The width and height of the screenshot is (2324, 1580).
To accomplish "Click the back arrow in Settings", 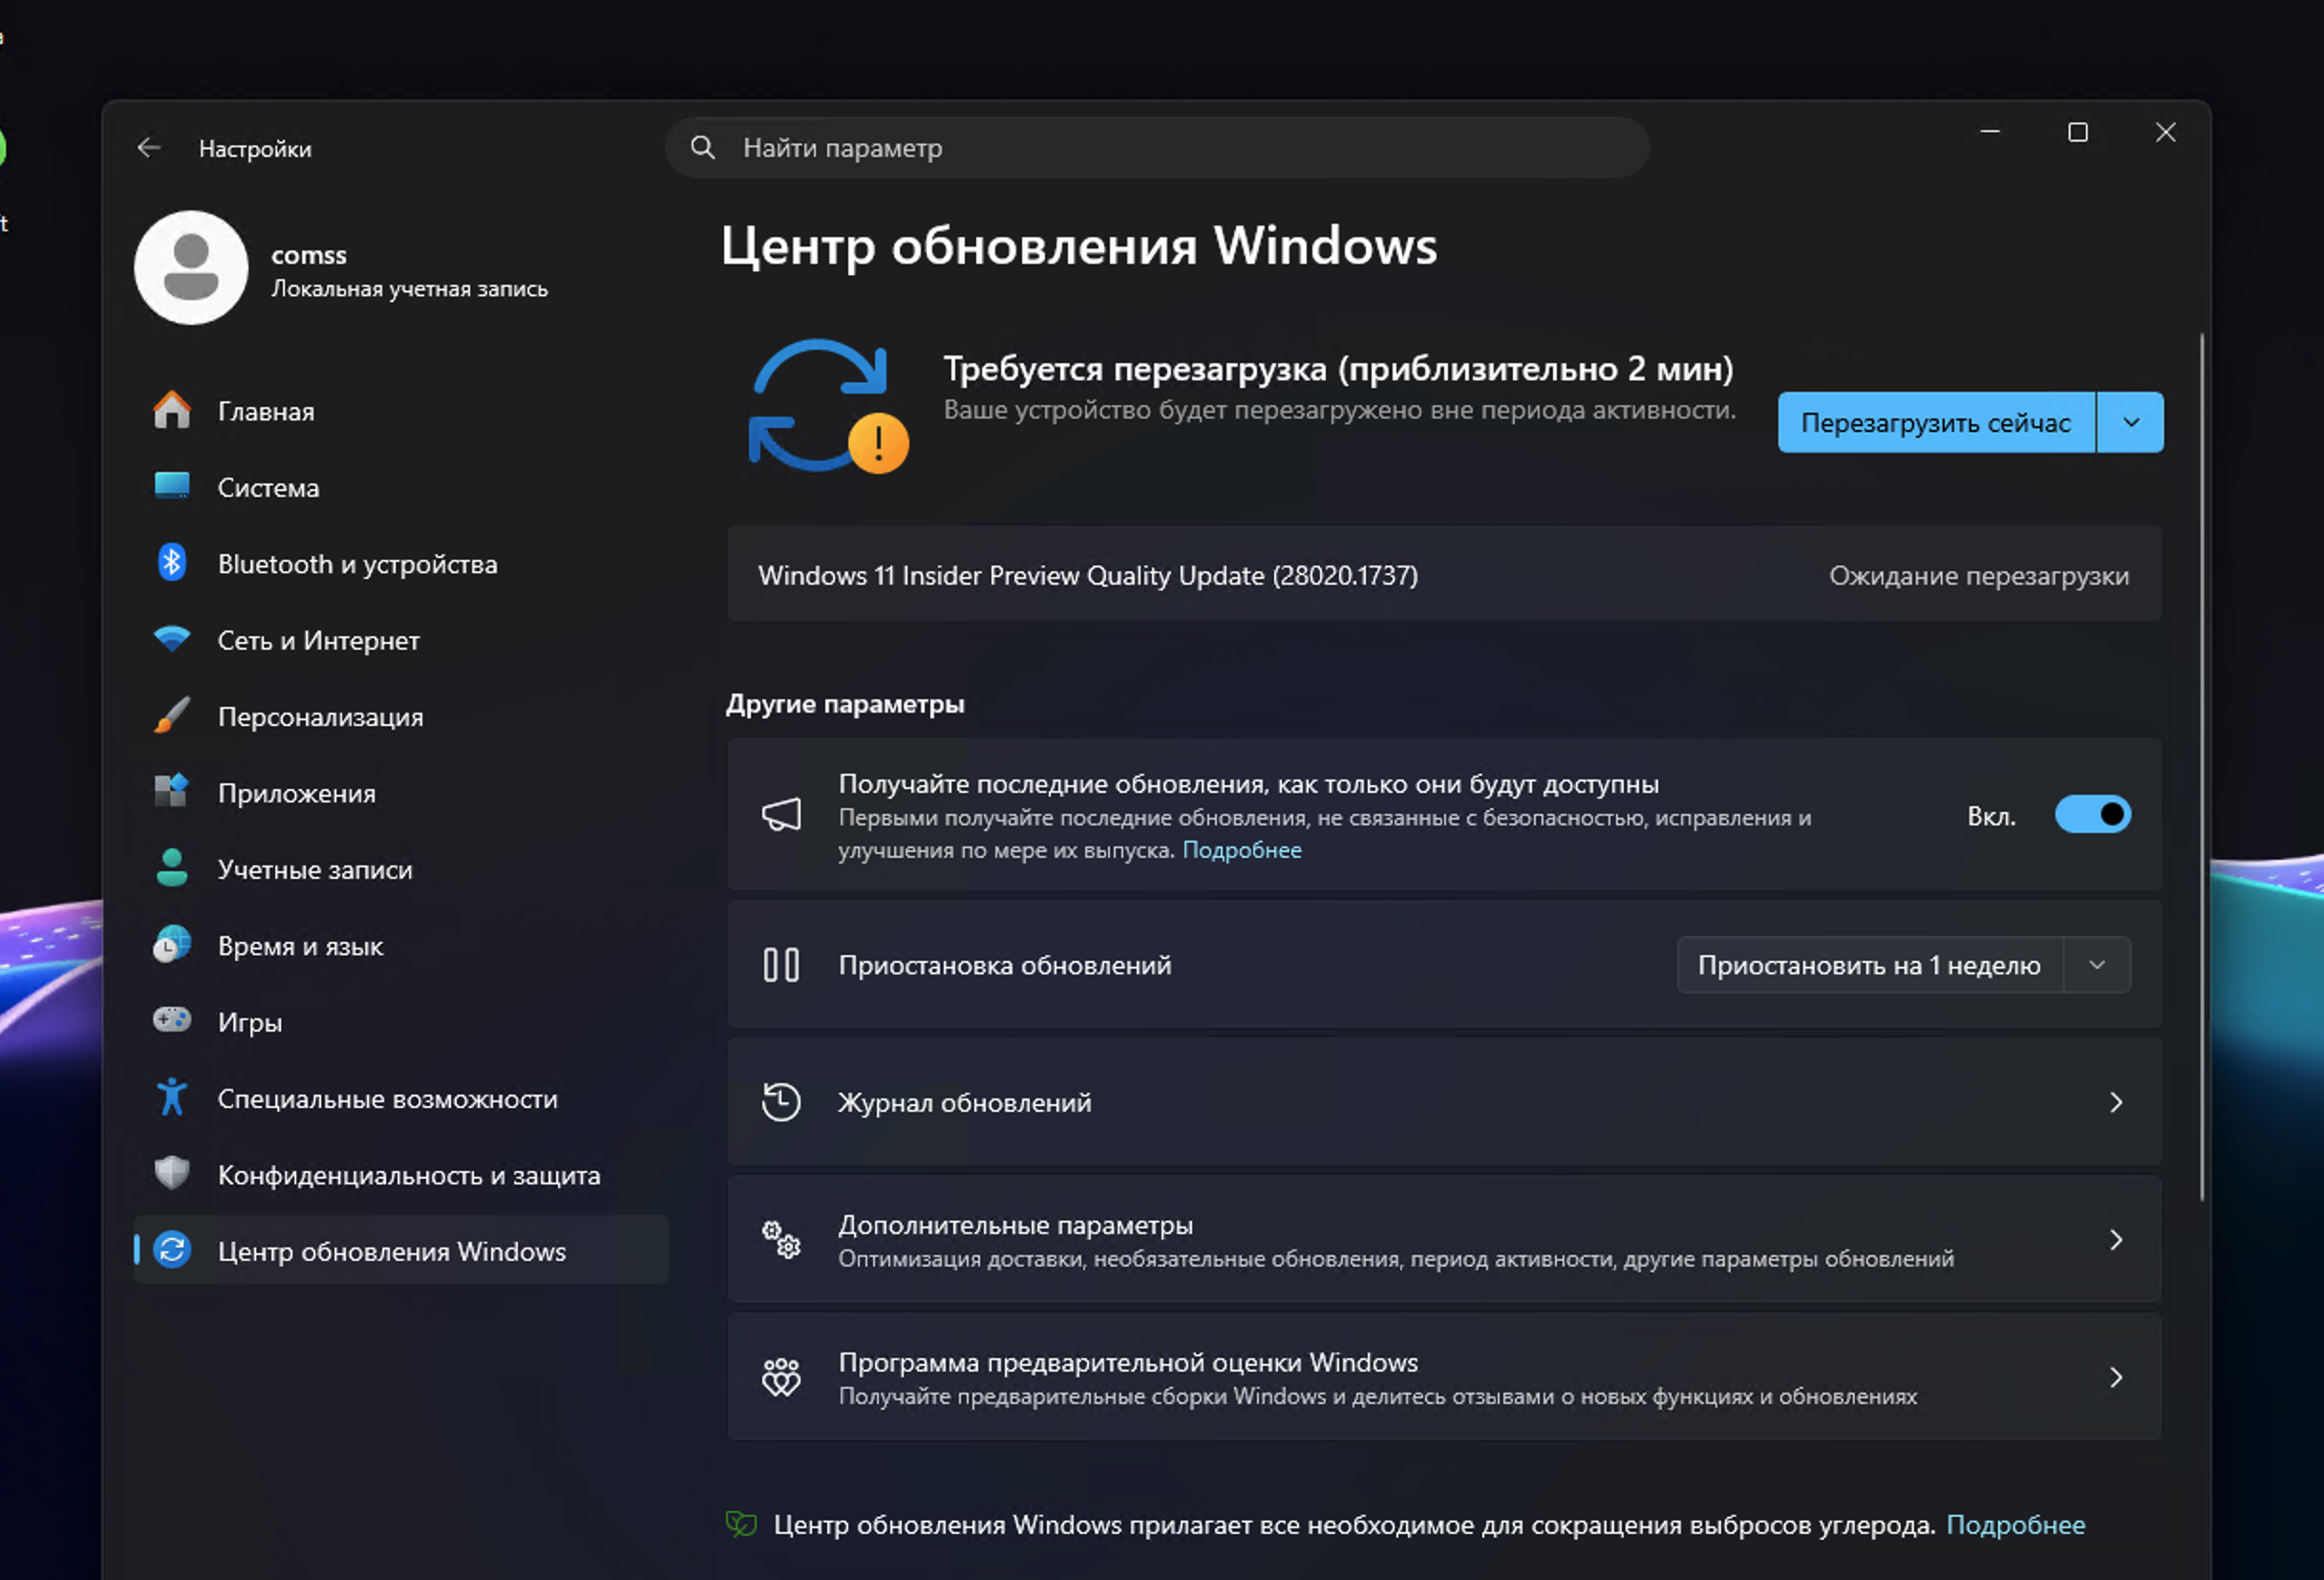I will pos(148,147).
